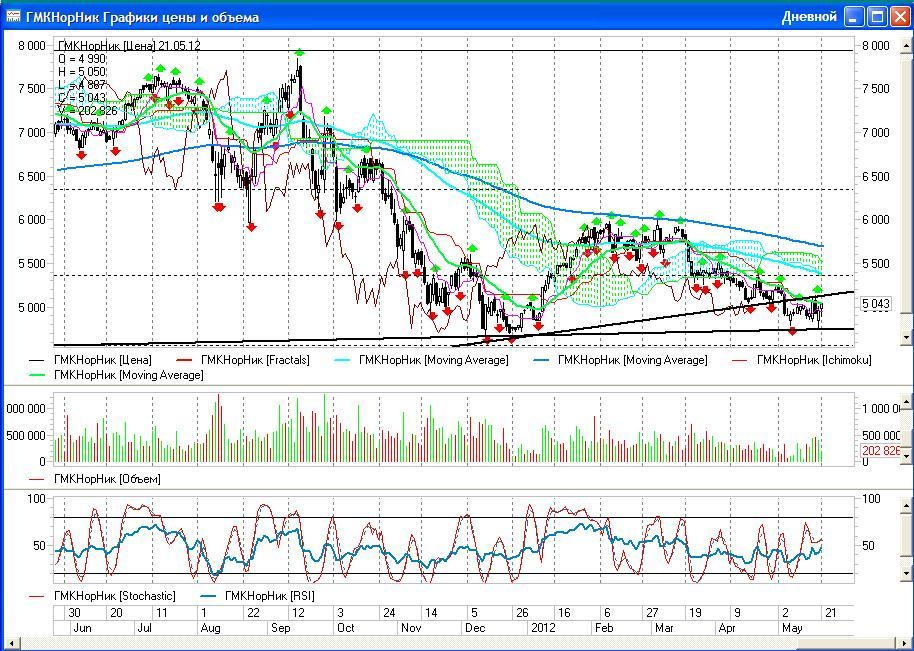Click the high value "H = 5 050"
Screen dimensions: 914x651
point(82,72)
